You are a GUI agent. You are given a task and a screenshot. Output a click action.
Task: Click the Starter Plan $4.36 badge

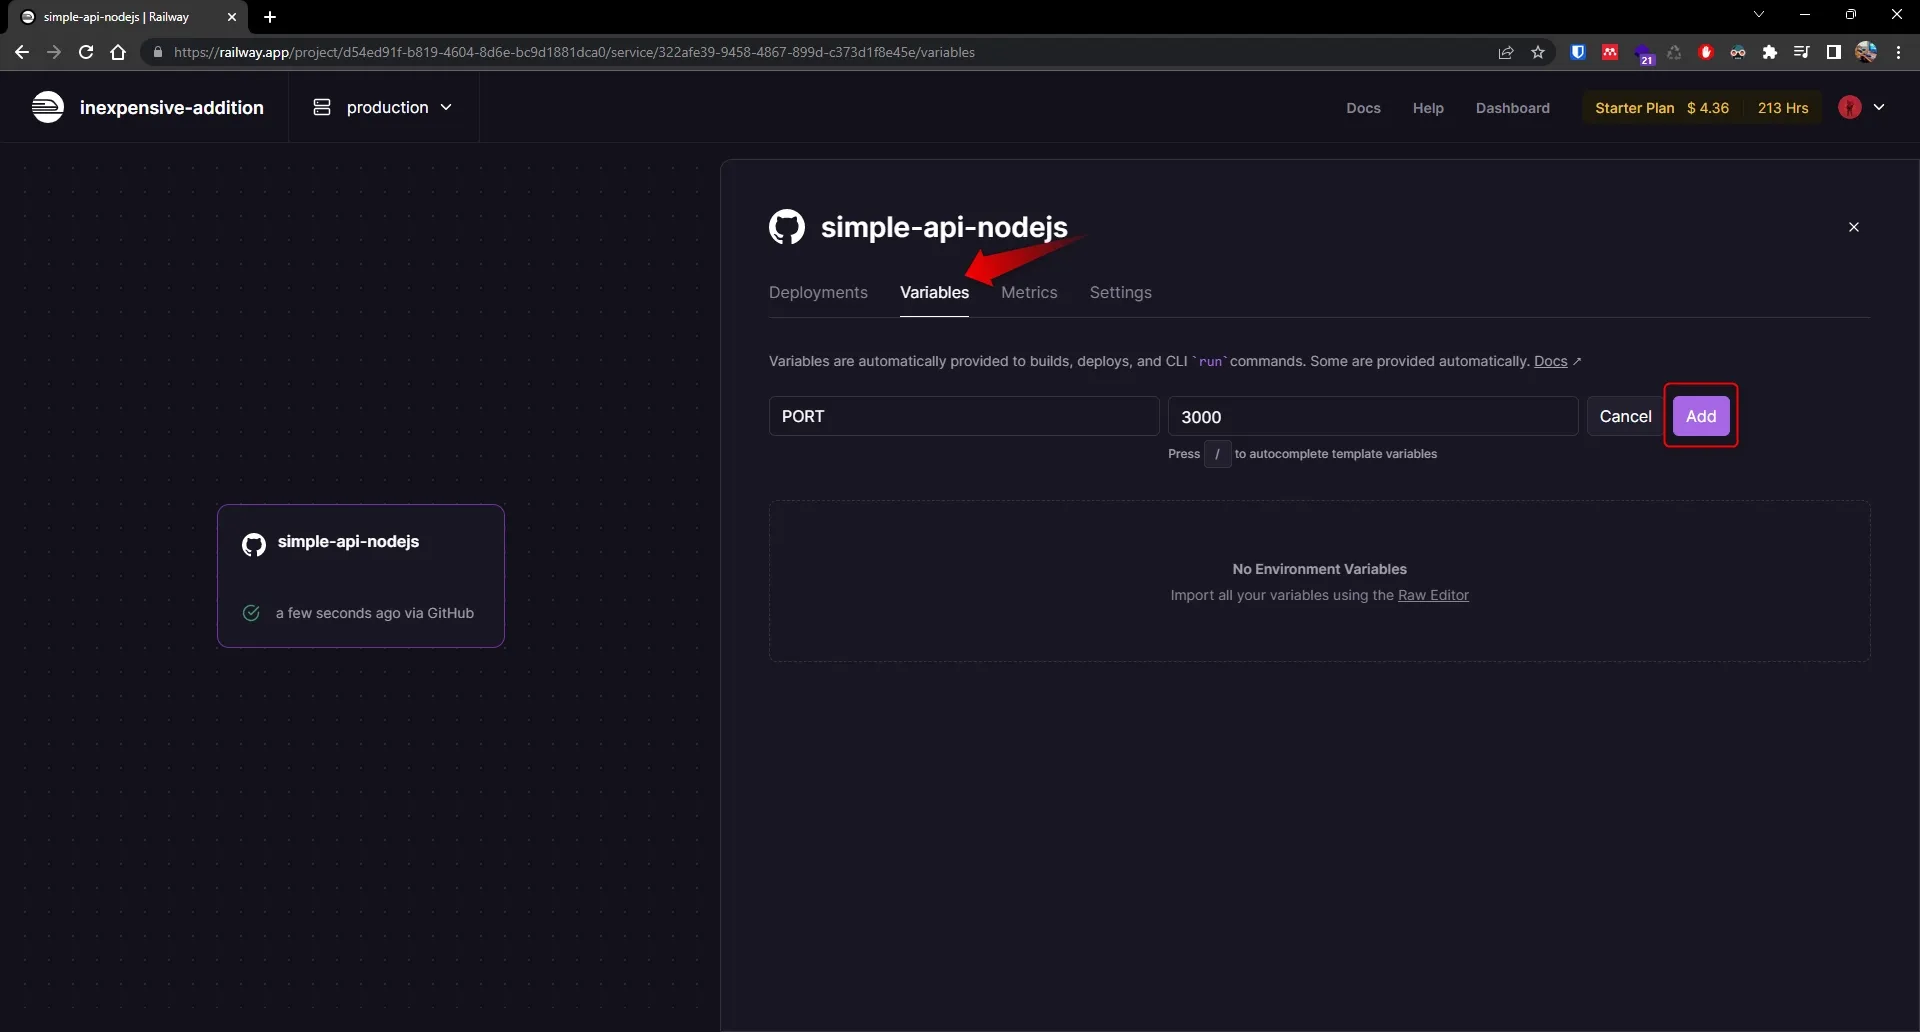click(x=1662, y=108)
